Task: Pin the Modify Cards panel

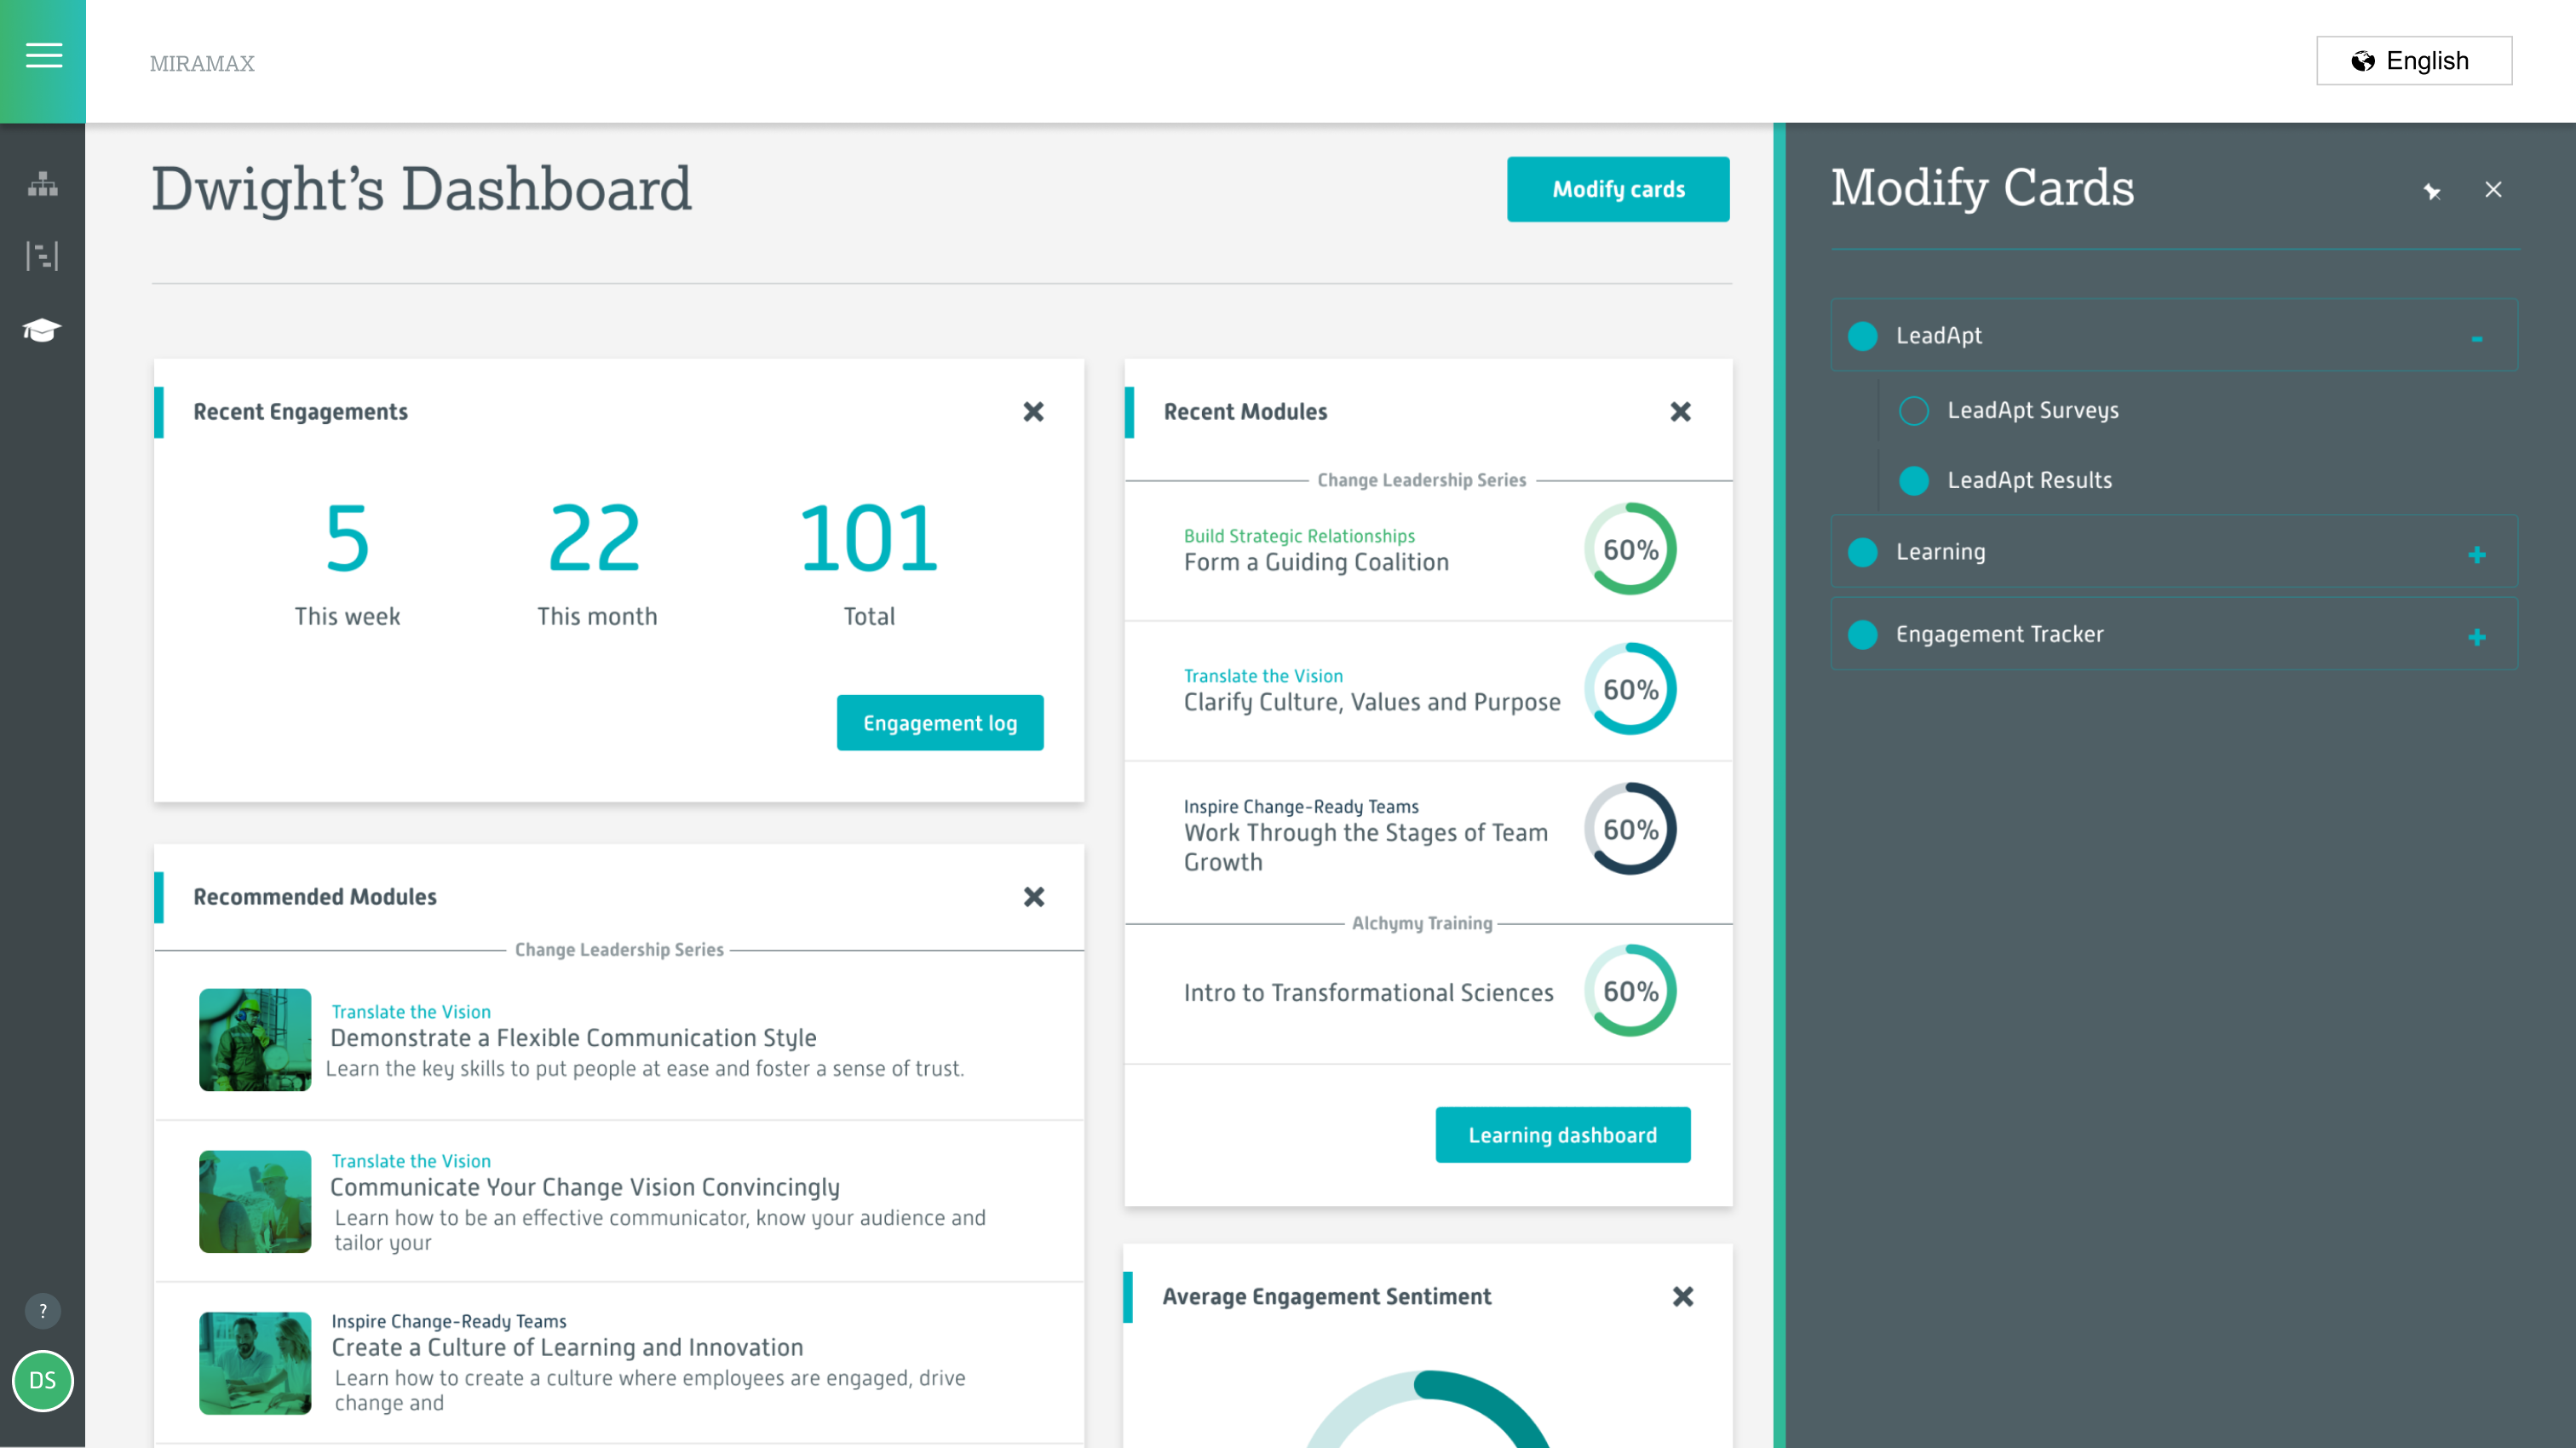Action: (2432, 191)
